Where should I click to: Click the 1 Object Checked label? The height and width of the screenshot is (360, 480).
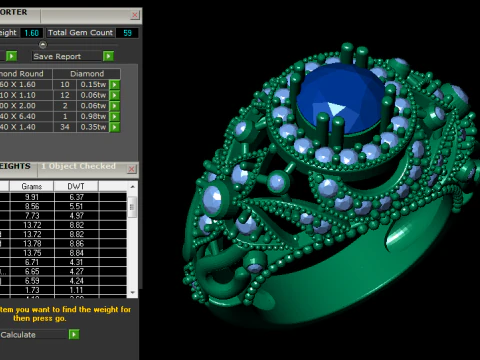point(79,166)
